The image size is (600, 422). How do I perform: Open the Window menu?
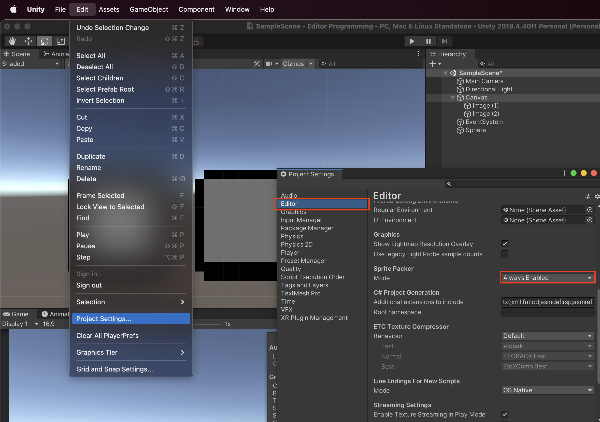pyautogui.click(x=237, y=9)
